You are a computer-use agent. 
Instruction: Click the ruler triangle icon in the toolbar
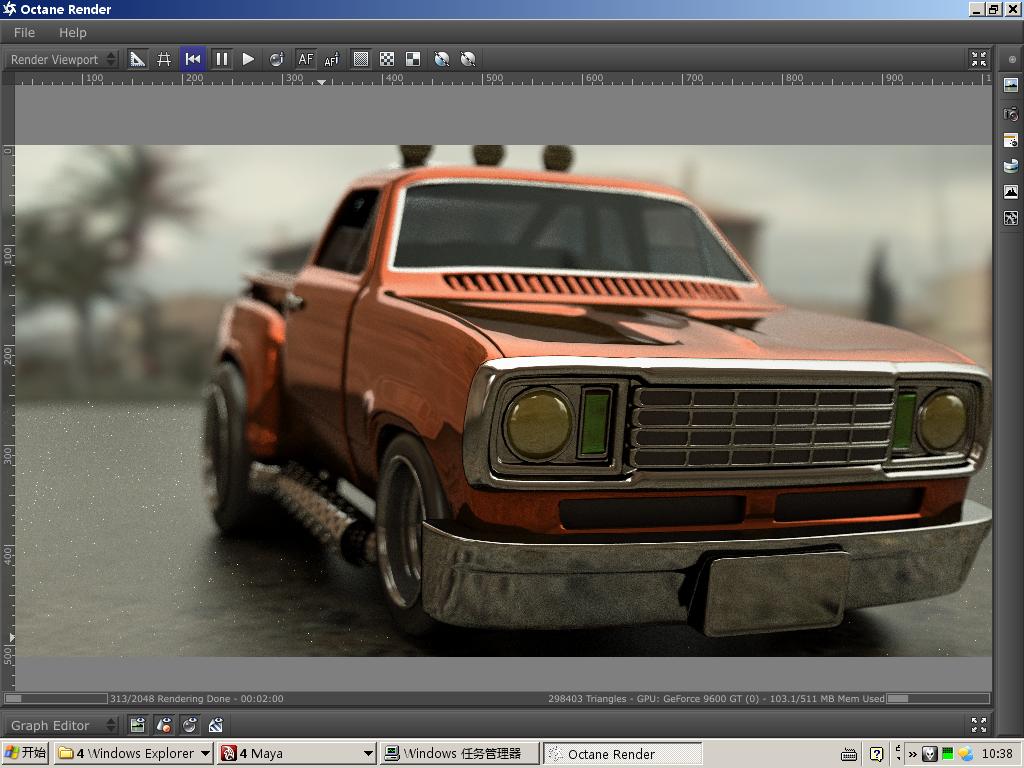tap(138, 59)
